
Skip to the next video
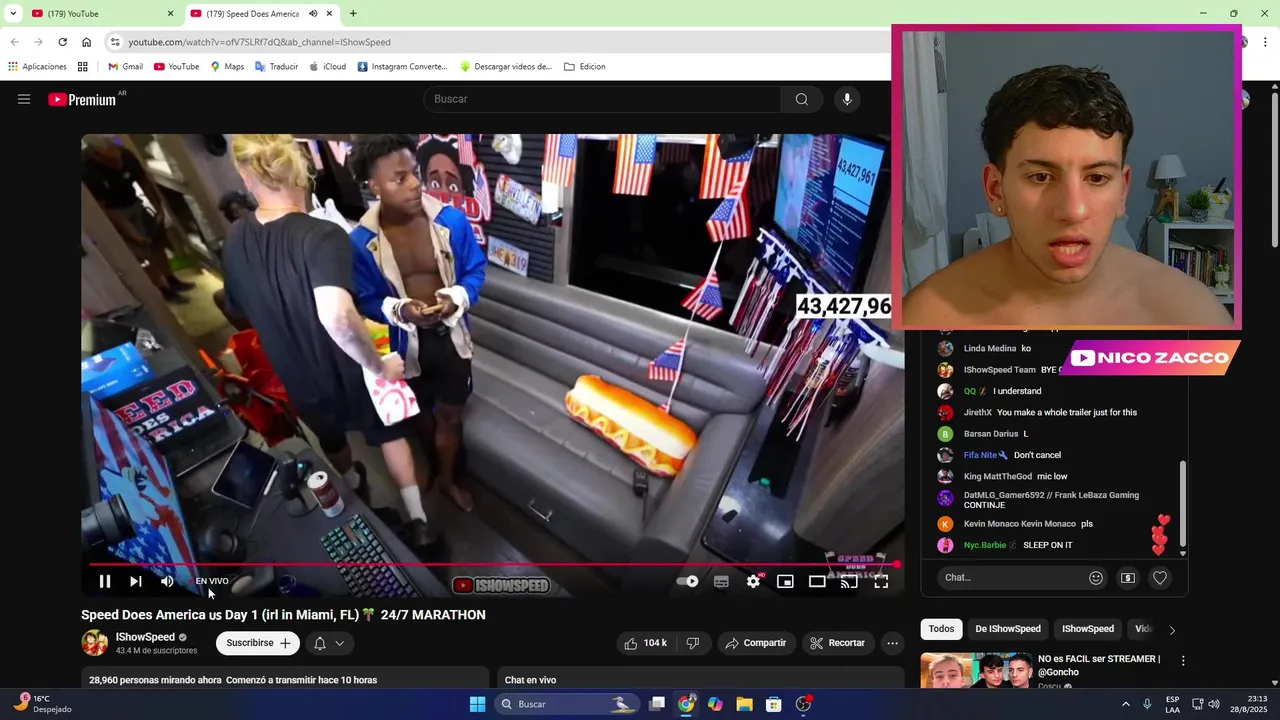tap(136, 581)
